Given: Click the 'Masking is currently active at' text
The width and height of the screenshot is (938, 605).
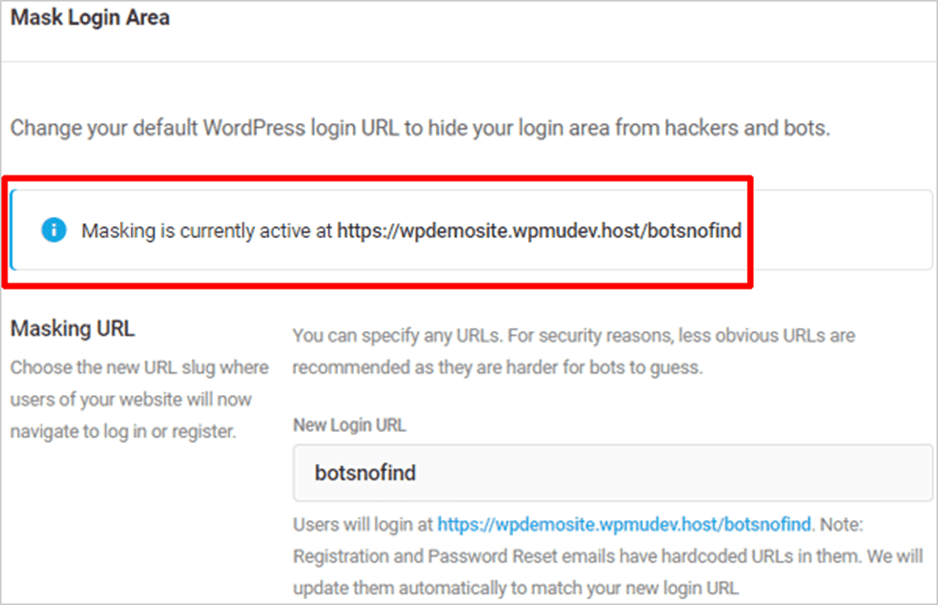Looking at the screenshot, I should pyautogui.click(x=206, y=230).
